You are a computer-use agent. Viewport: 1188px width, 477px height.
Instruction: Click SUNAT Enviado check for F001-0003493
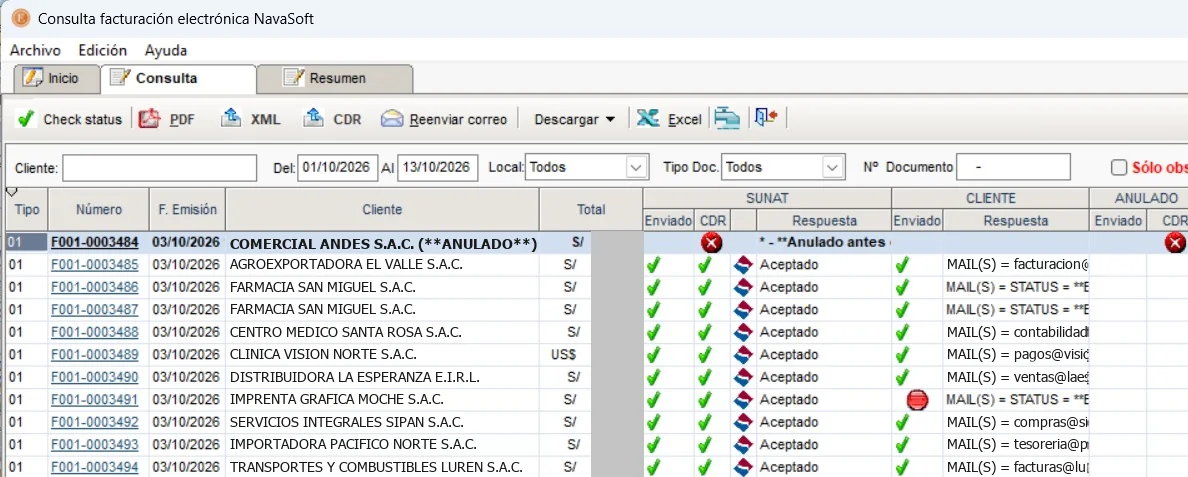[x=653, y=444]
